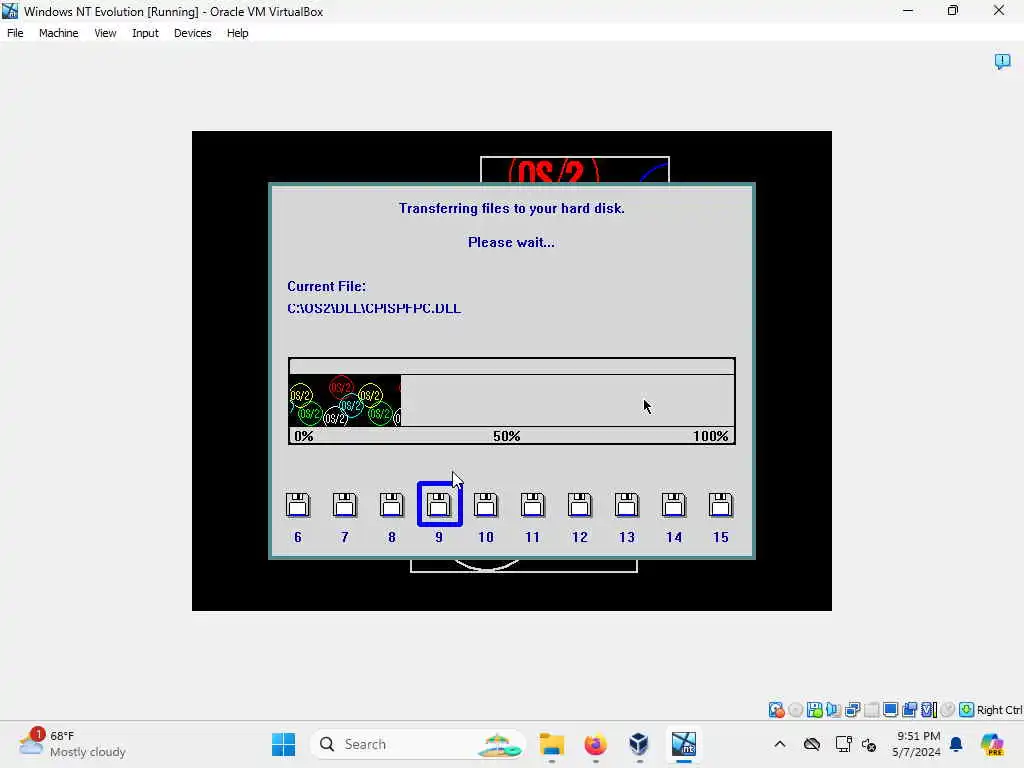
Task: Open the notifications bell
Action: (x=956, y=744)
